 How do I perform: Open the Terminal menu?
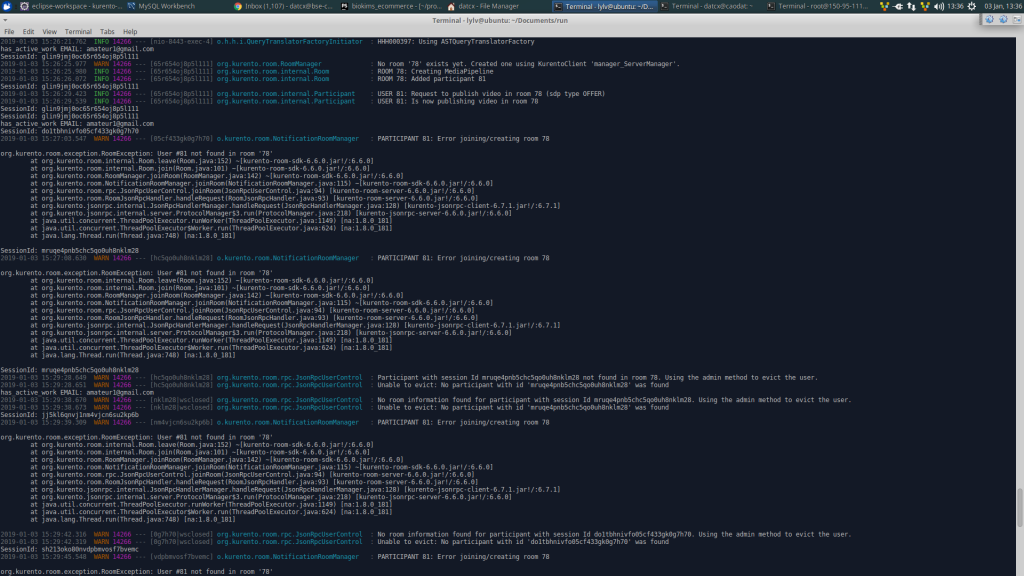pos(78,31)
